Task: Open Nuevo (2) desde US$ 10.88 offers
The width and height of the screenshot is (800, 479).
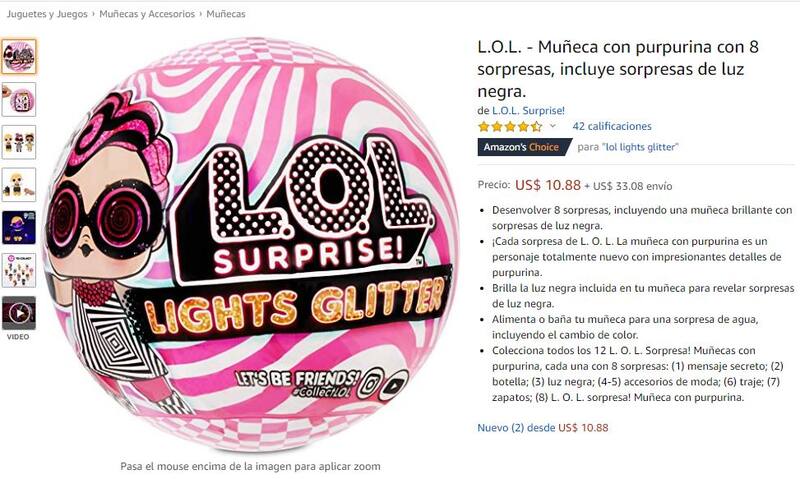Action: point(542,427)
